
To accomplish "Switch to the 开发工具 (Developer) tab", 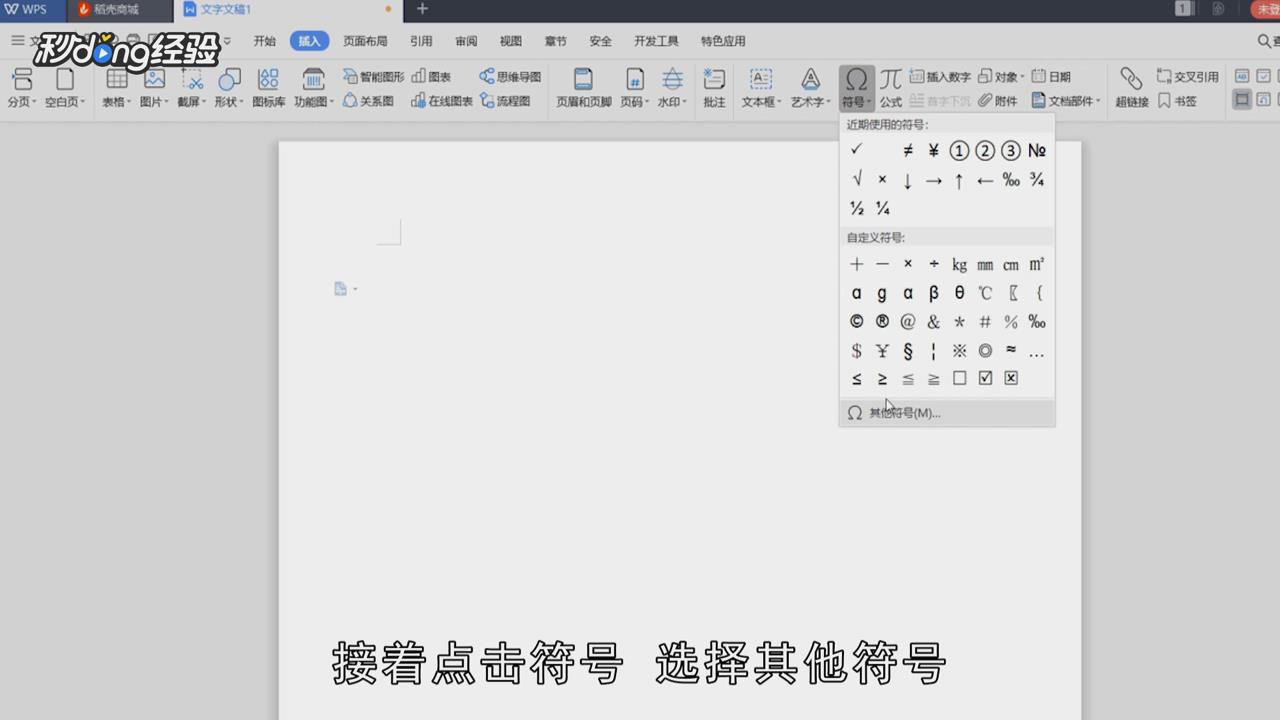I will coord(656,41).
